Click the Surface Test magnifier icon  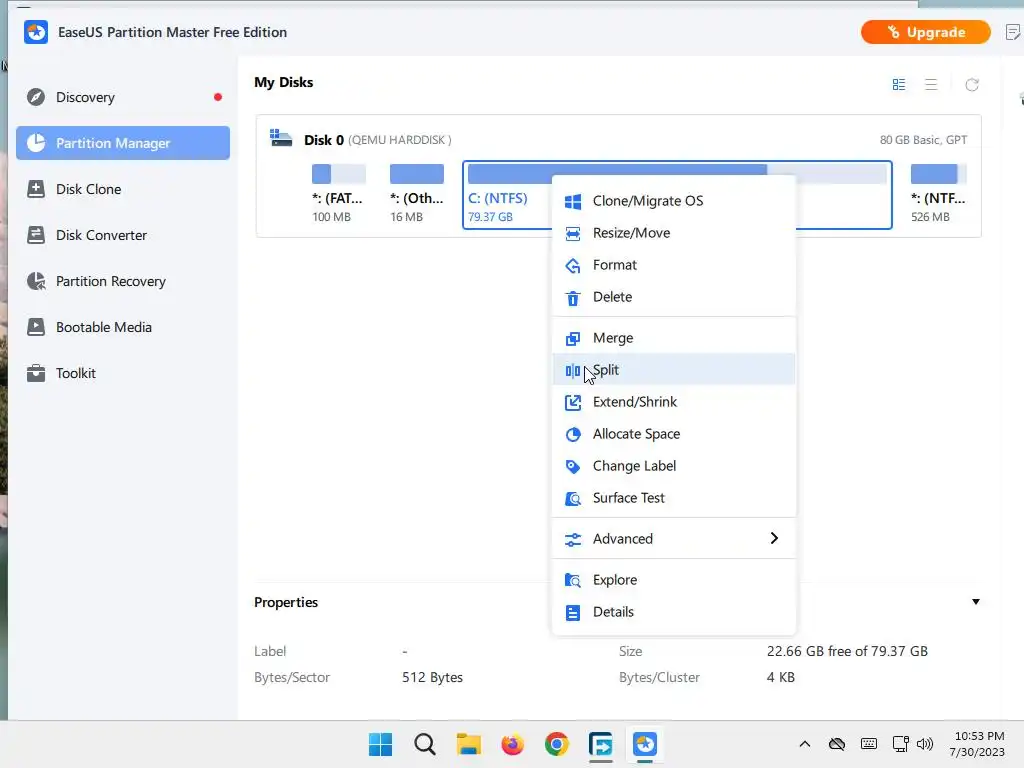[573, 498]
